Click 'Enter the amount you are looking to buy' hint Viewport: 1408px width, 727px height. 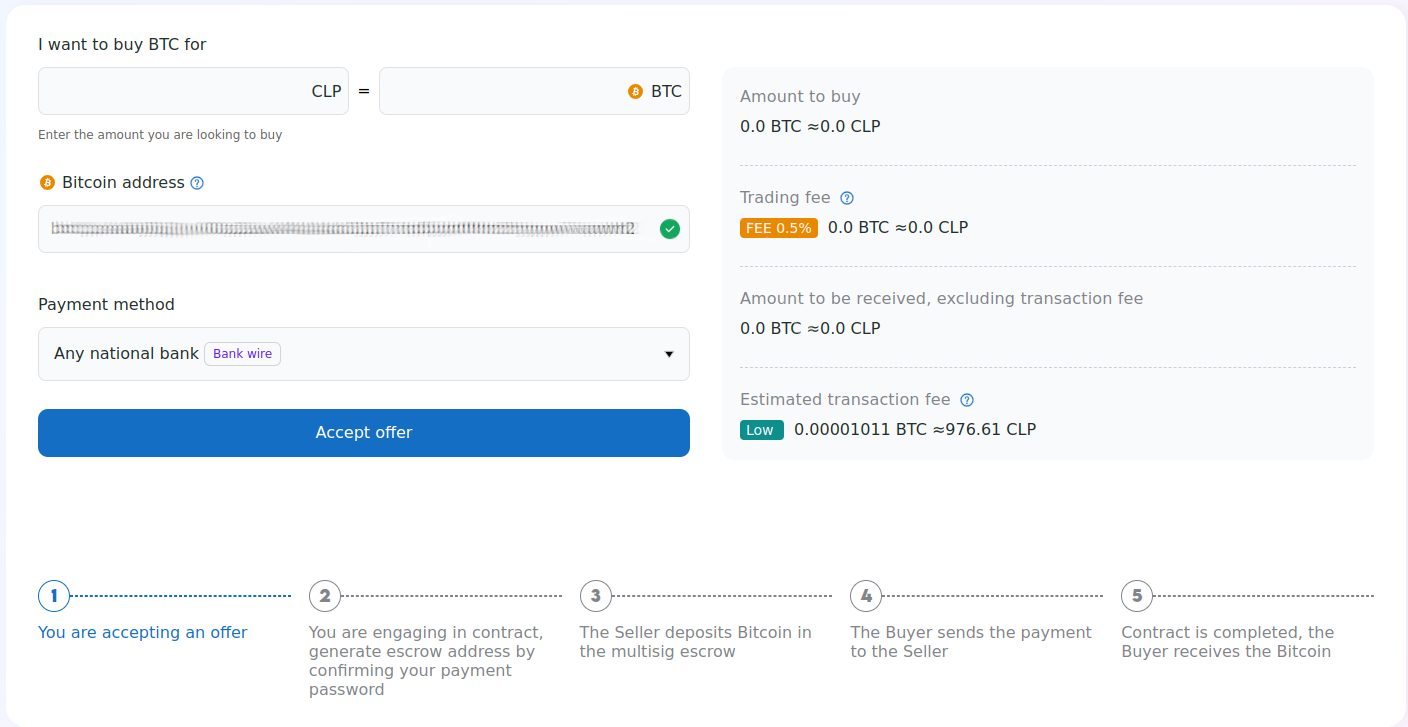[x=160, y=135]
